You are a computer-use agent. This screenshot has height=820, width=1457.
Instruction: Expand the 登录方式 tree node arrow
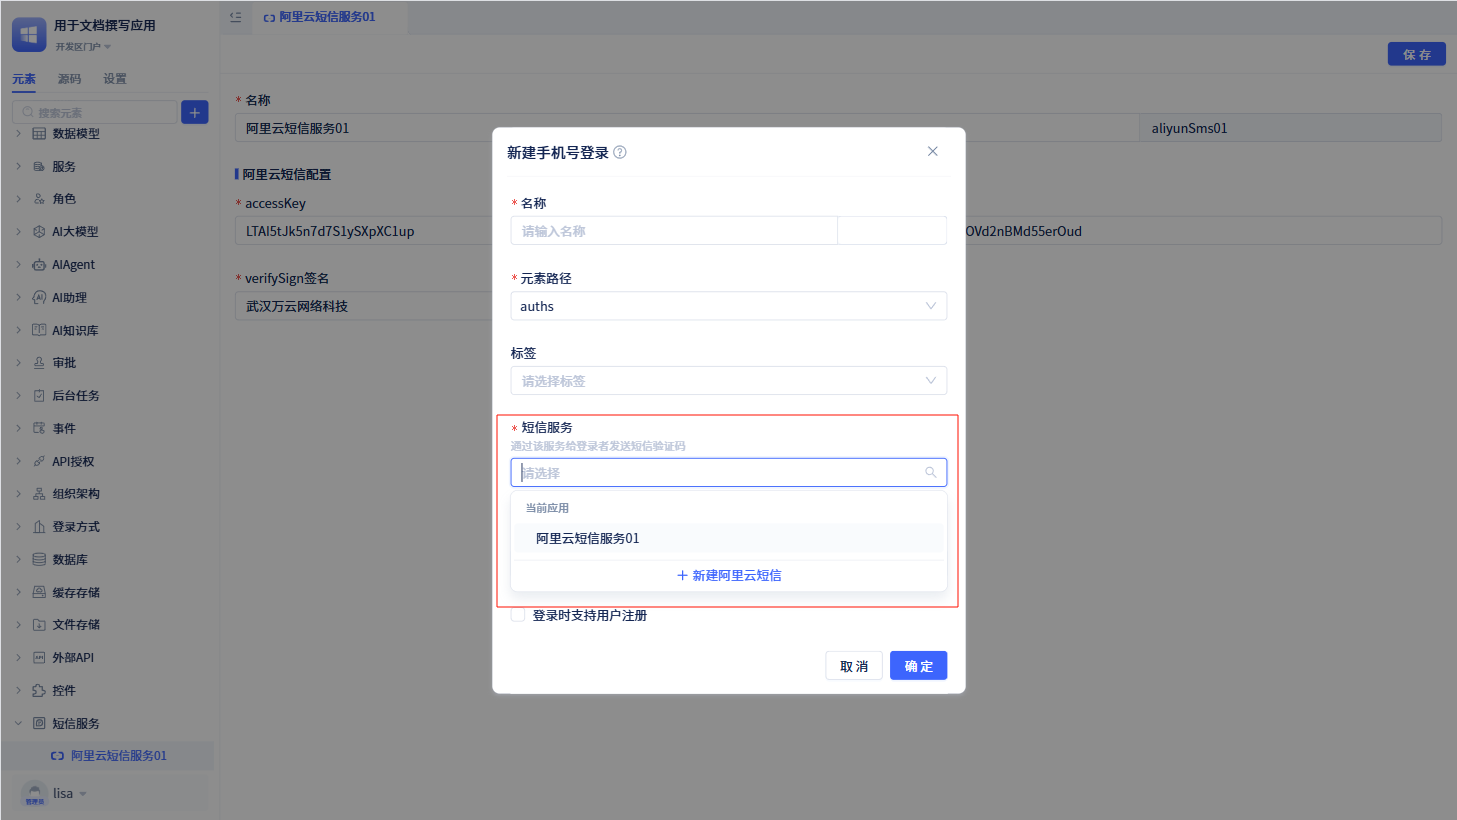18,527
